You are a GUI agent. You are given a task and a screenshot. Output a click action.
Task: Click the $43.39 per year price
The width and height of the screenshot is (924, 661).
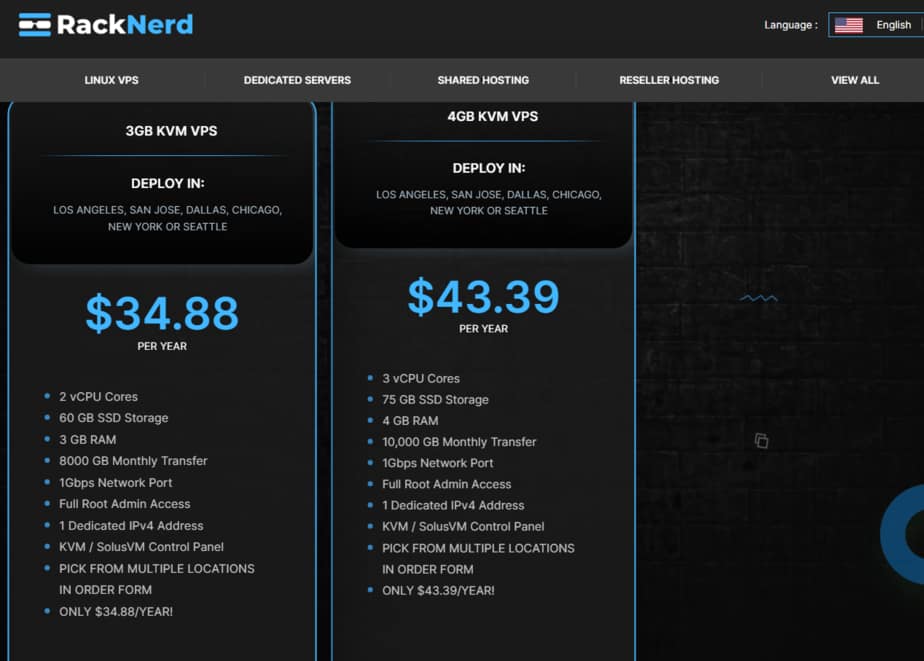click(x=483, y=296)
